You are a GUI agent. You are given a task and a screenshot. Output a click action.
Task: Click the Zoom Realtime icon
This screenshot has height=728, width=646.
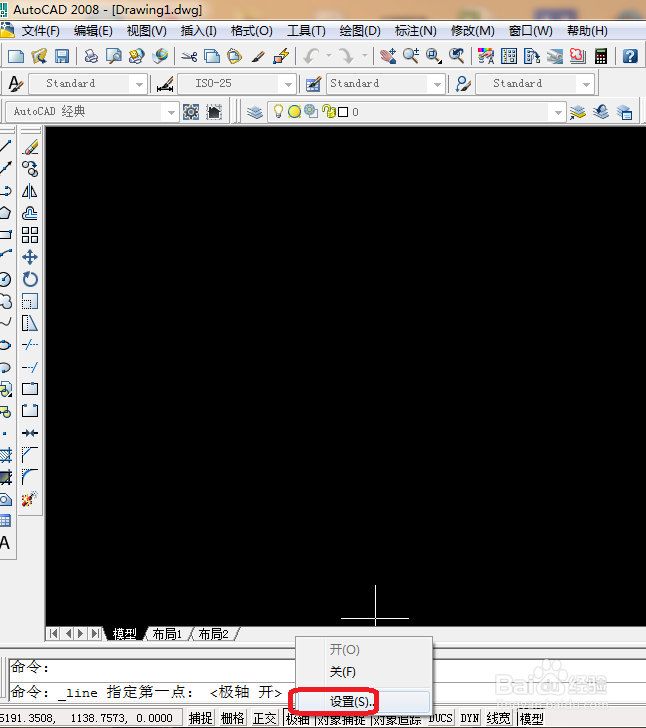tap(411, 57)
